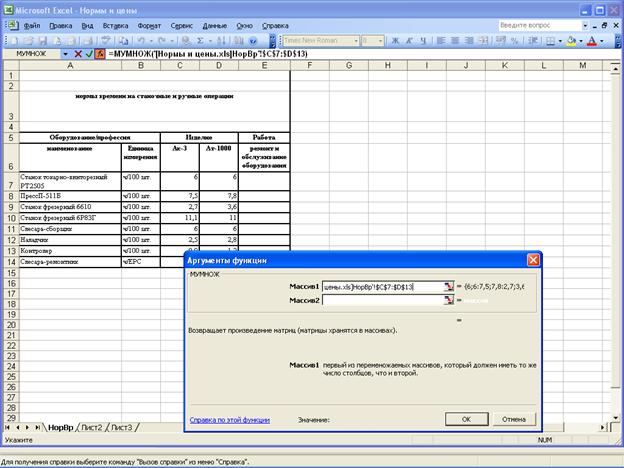Click the Массив1 input field
624x468 pixels.
pos(383,287)
